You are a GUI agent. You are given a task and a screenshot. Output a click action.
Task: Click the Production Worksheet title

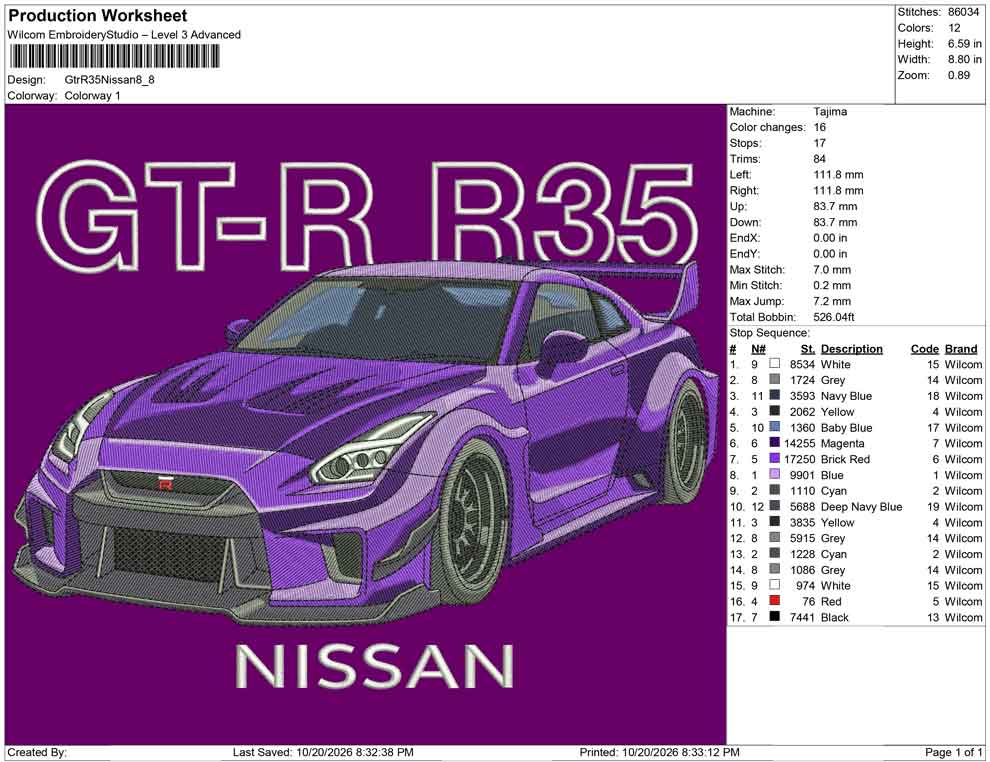98,16
